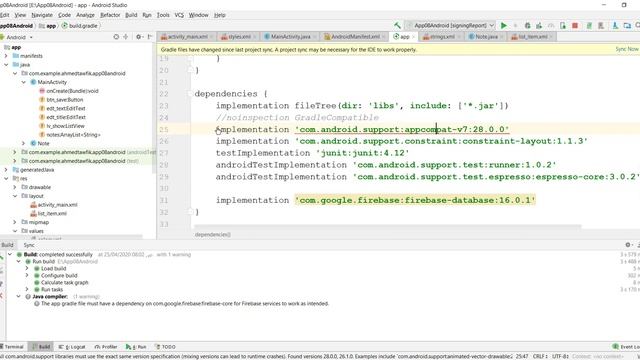
Task: Open the Event Log button
Action: 627,347
